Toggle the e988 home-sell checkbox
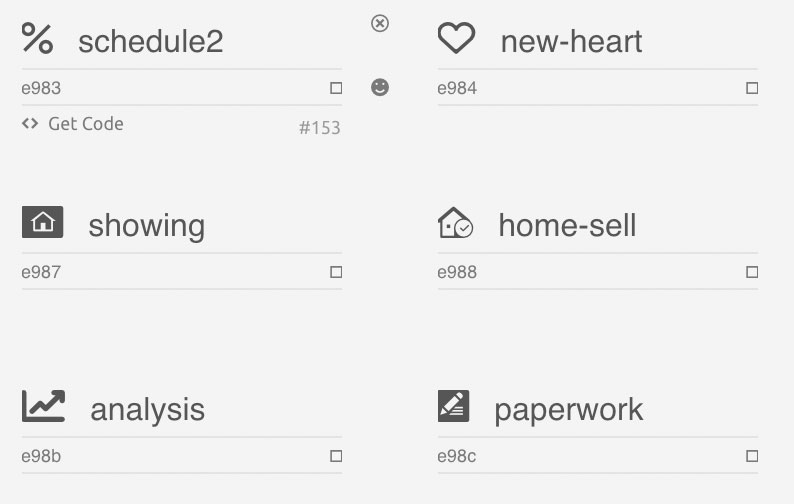 [x=752, y=272]
